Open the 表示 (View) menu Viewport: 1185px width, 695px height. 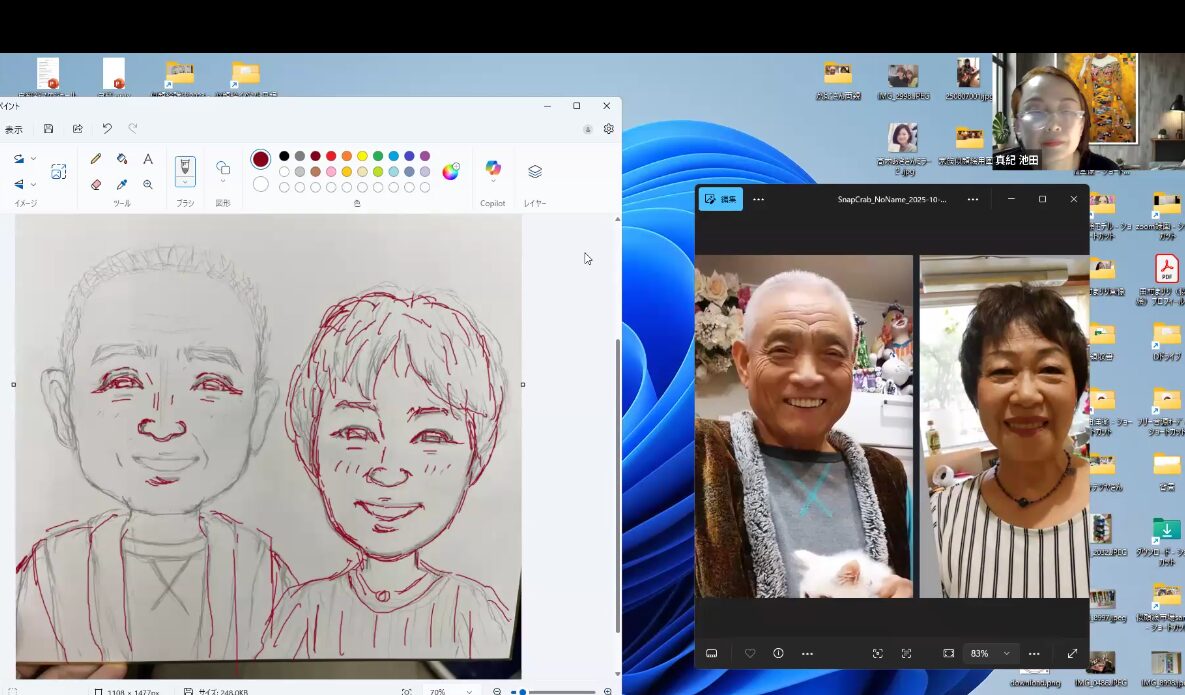tap(14, 129)
